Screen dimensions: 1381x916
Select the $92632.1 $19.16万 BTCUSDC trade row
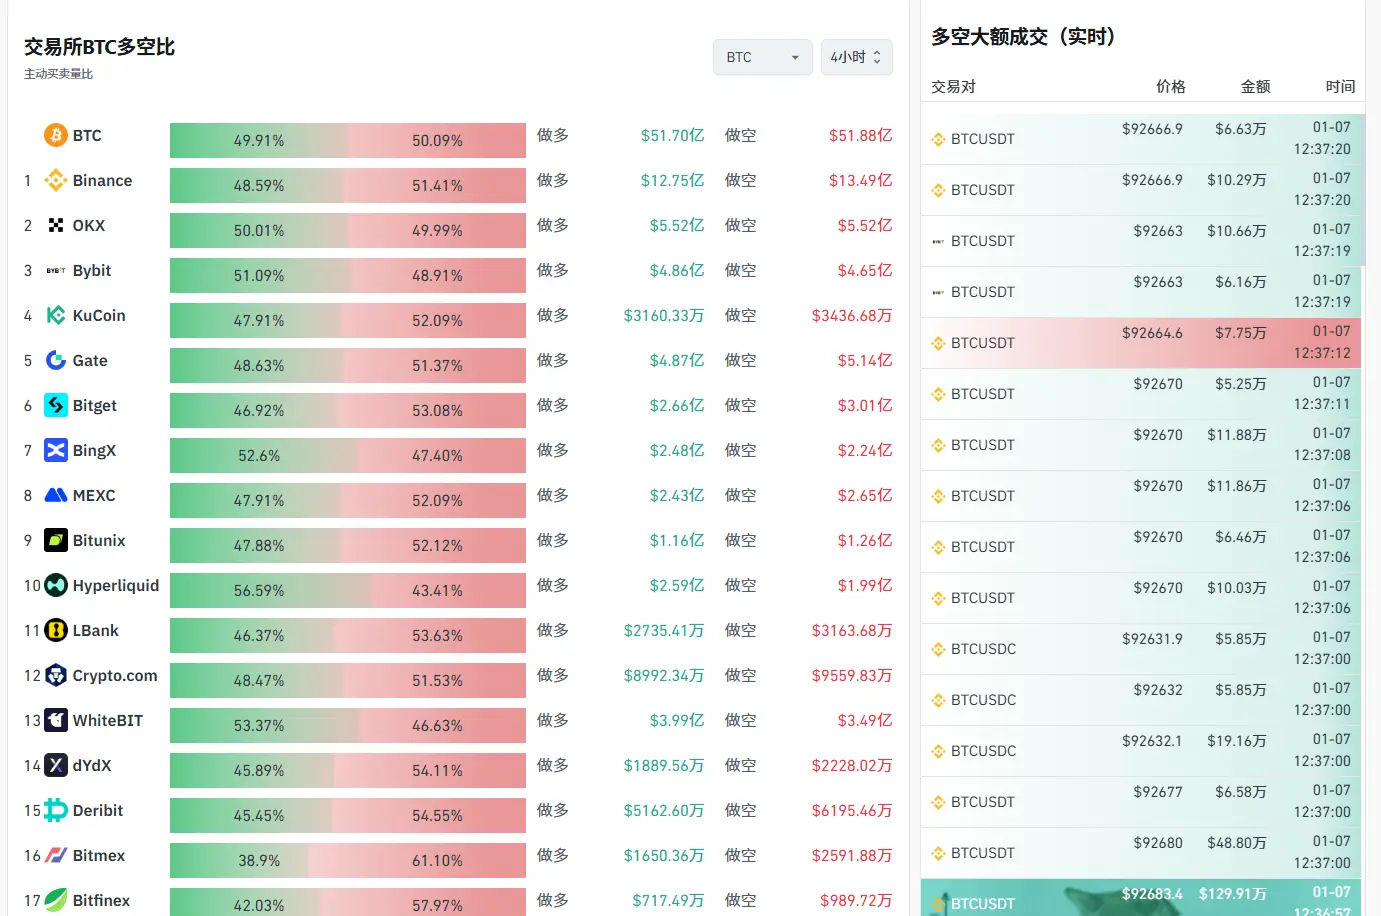[1141, 751]
